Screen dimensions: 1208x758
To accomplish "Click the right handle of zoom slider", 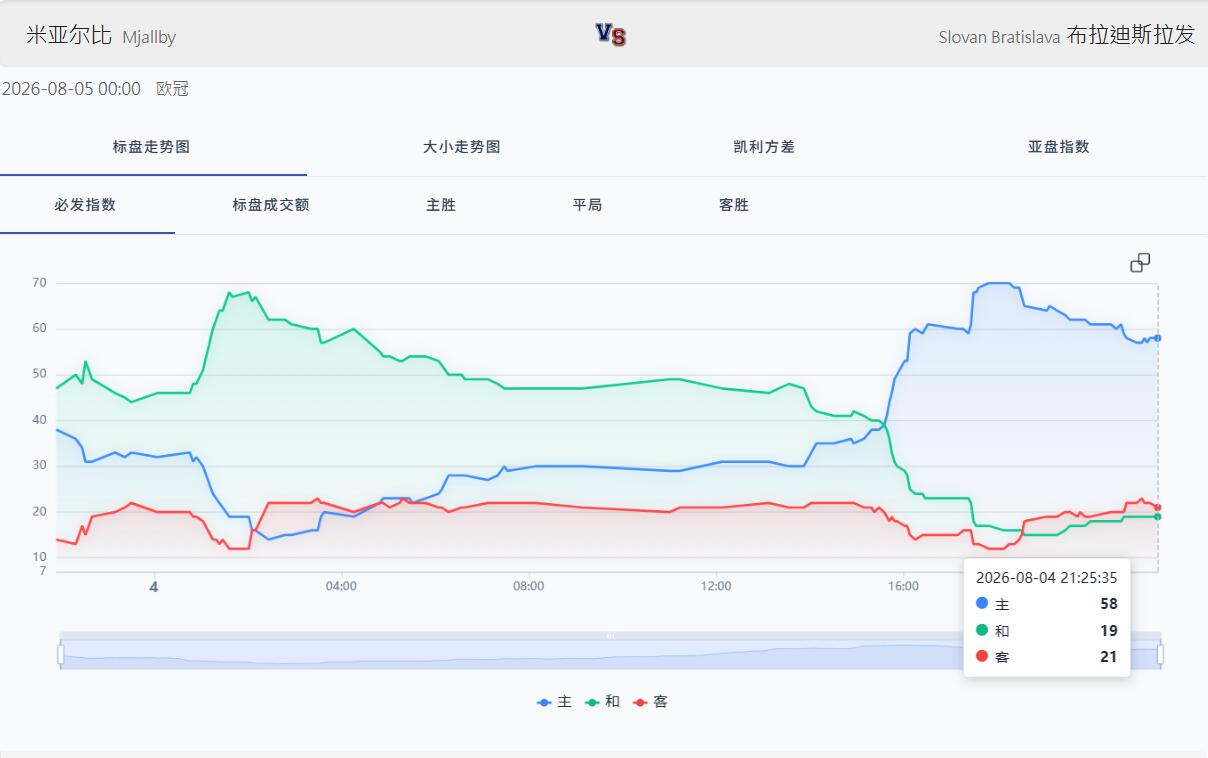I will tap(1161, 655).
